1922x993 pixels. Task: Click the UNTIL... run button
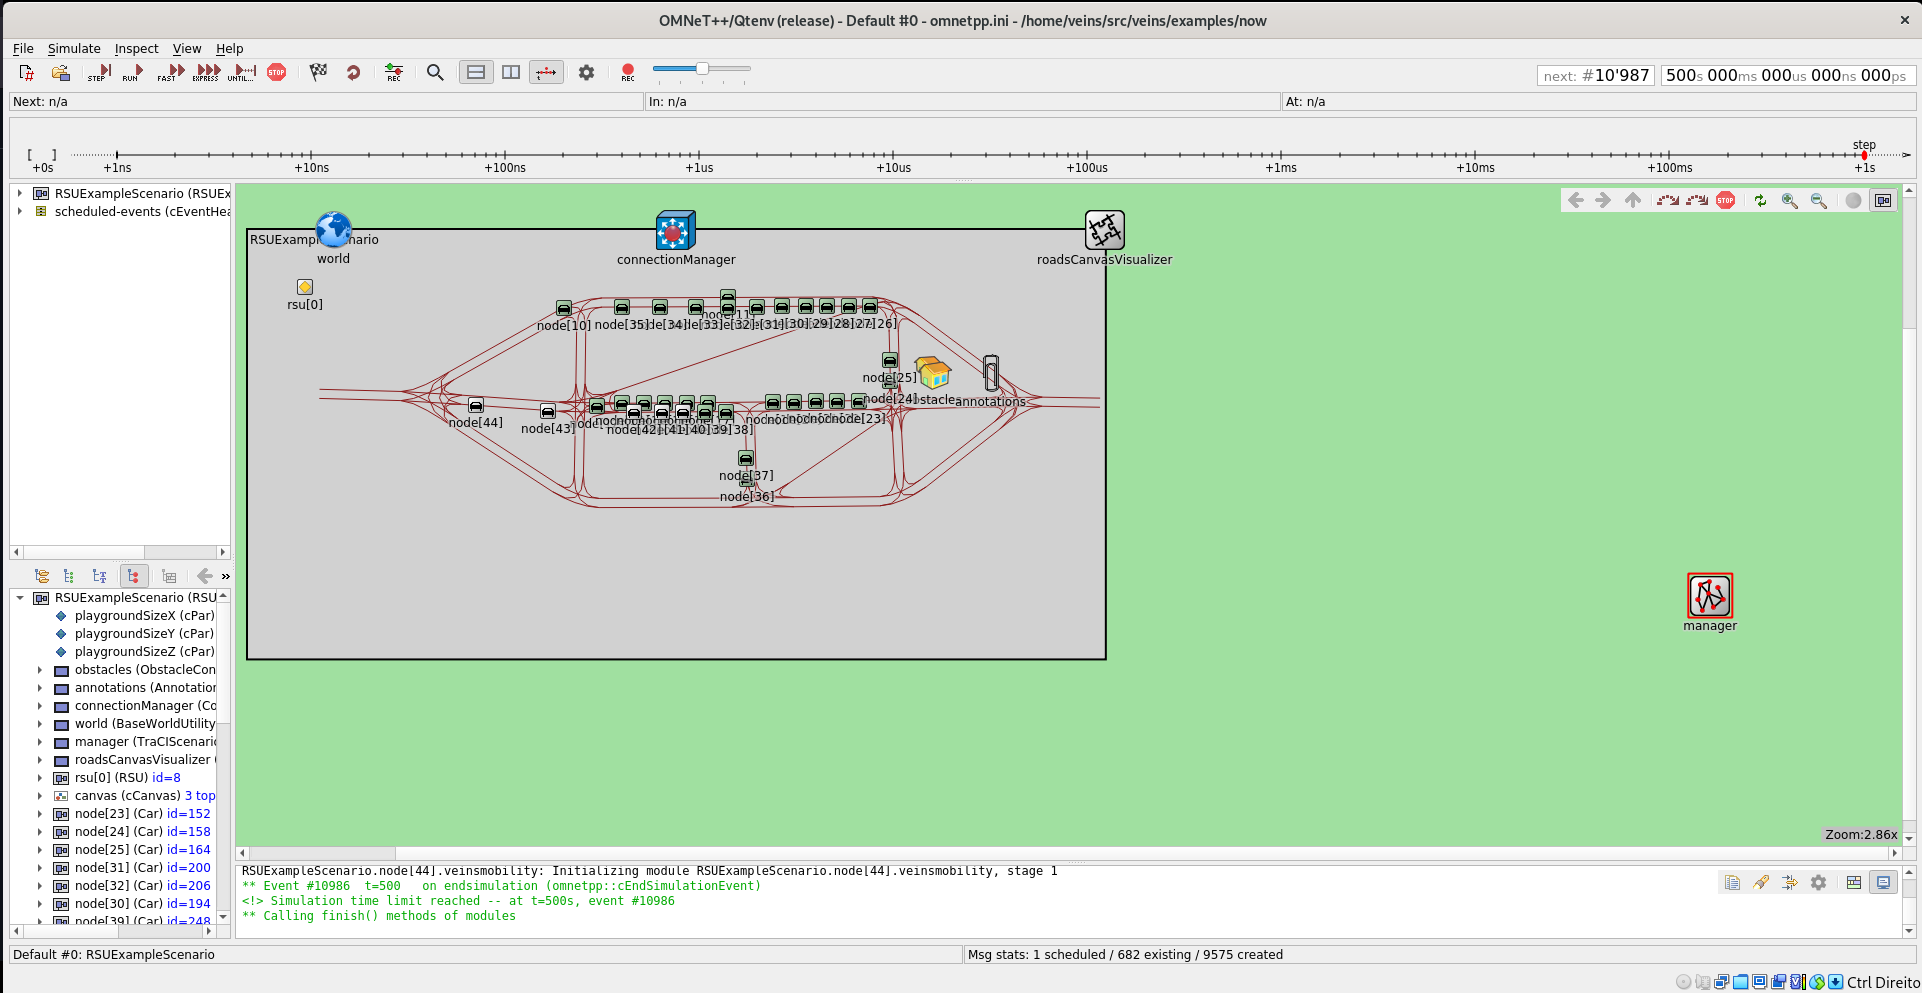point(241,72)
